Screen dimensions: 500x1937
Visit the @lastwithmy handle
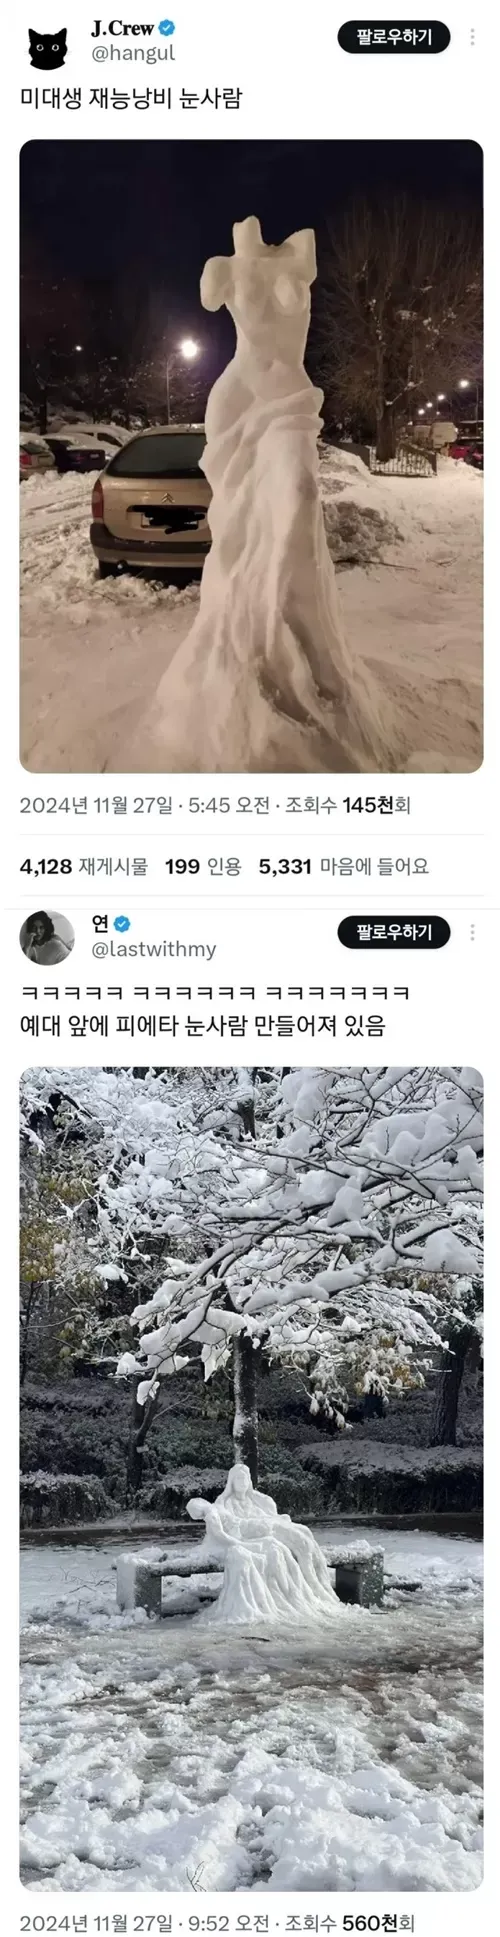154,949
